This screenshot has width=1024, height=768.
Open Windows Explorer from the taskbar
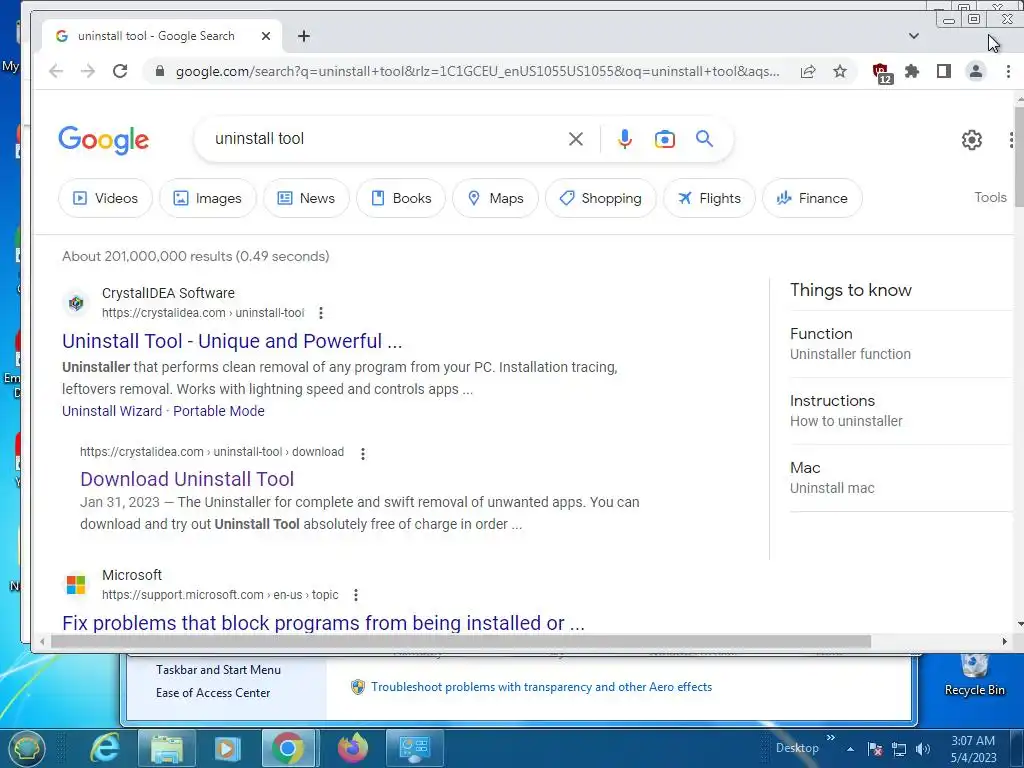[x=167, y=748]
